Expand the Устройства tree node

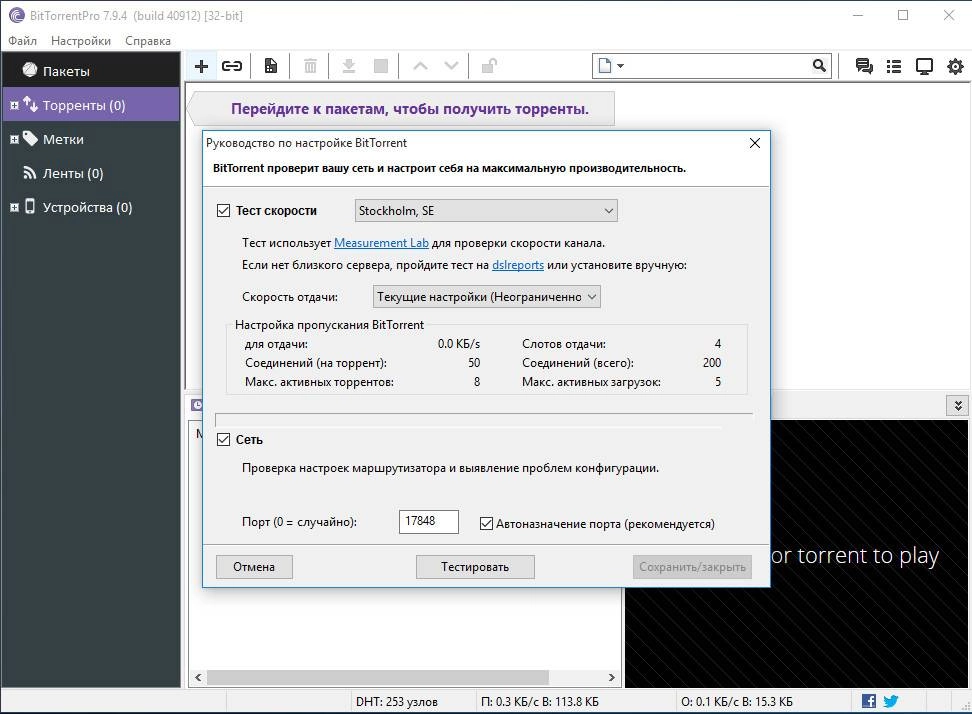(x=14, y=208)
